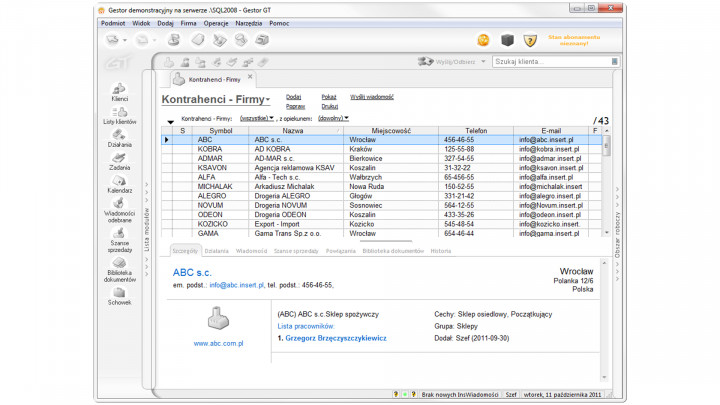Open the Zadania module icon
The height and width of the screenshot is (405, 720).
click(x=120, y=160)
